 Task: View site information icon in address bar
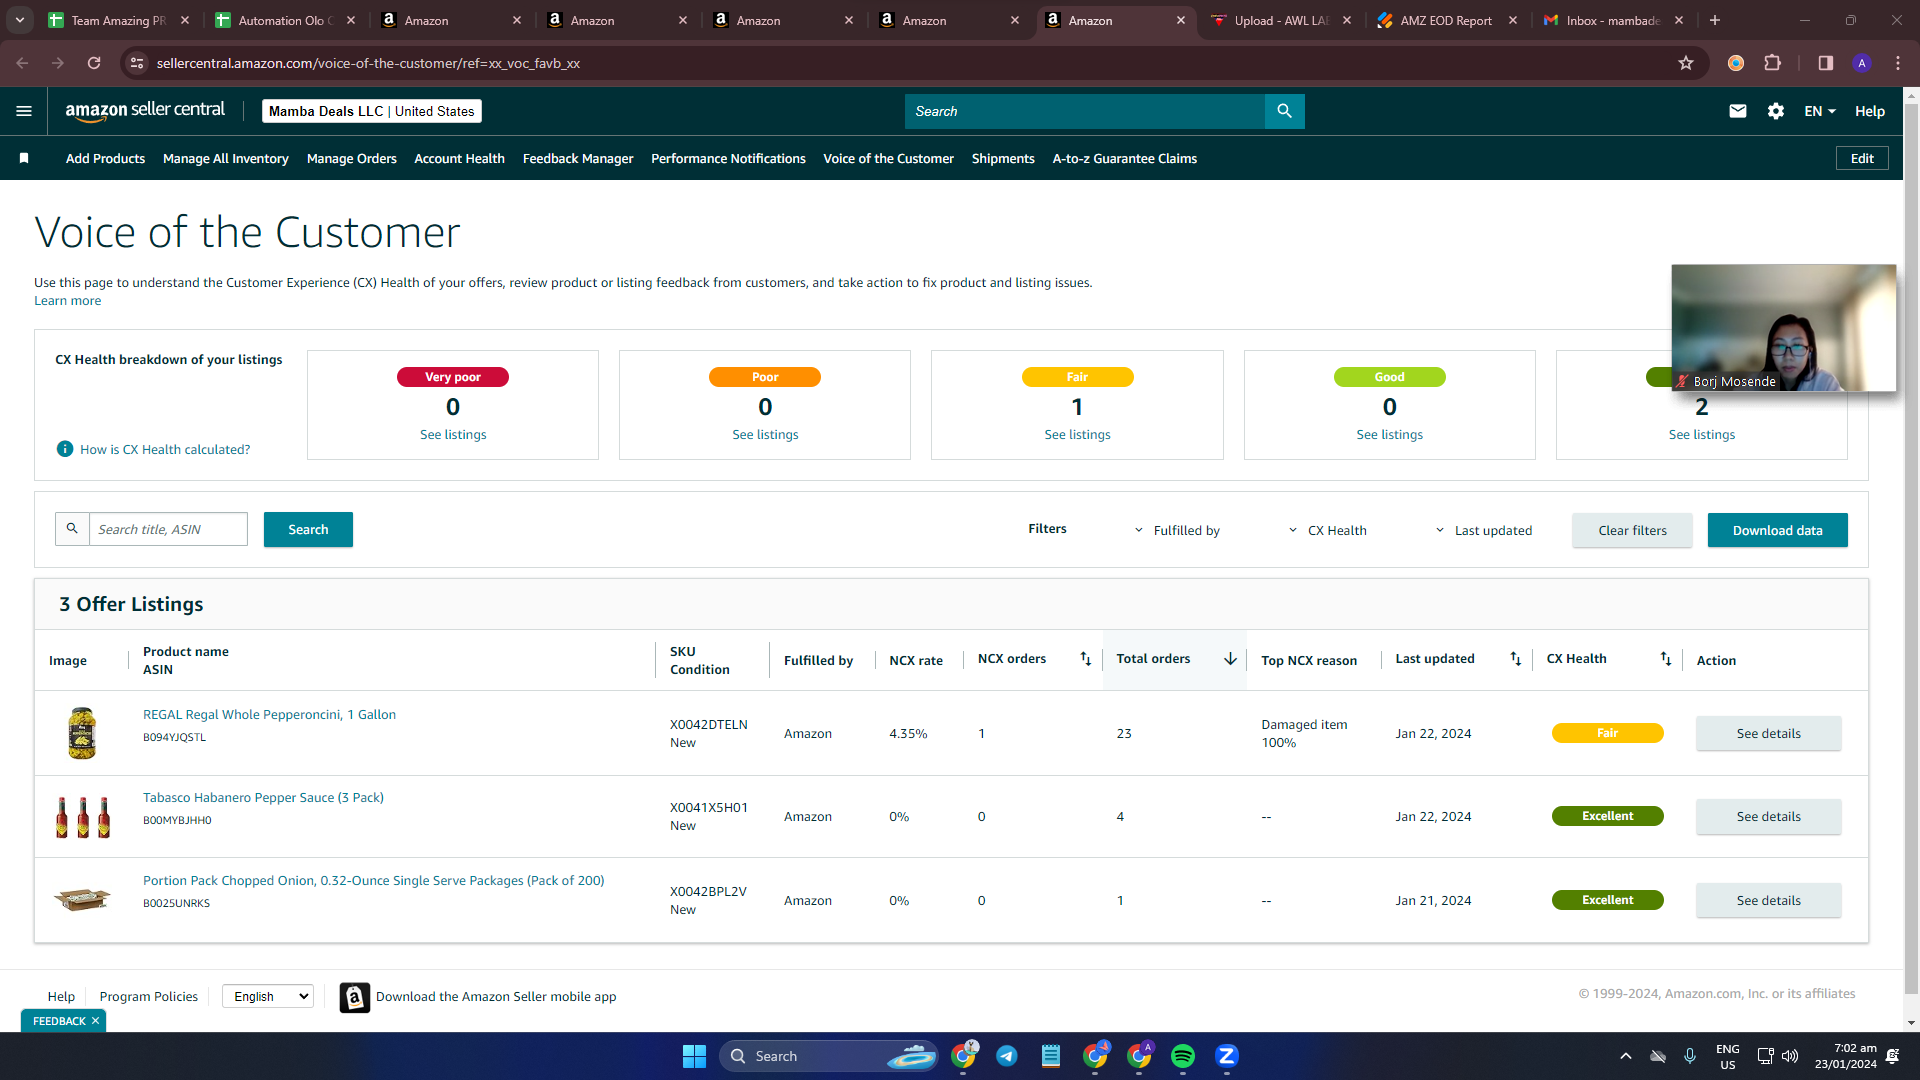137,63
